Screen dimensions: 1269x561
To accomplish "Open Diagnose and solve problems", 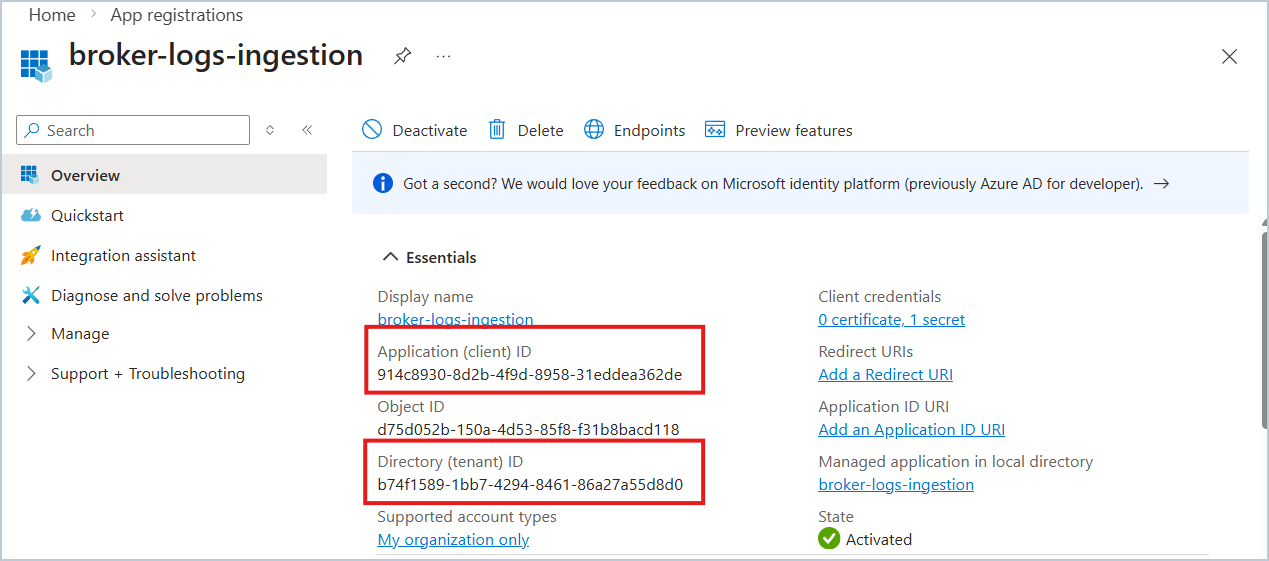I will (157, 296).
